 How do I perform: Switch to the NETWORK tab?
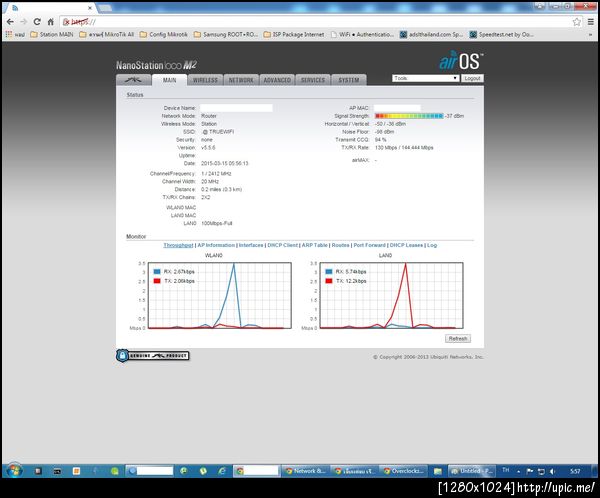coord(241,80)
